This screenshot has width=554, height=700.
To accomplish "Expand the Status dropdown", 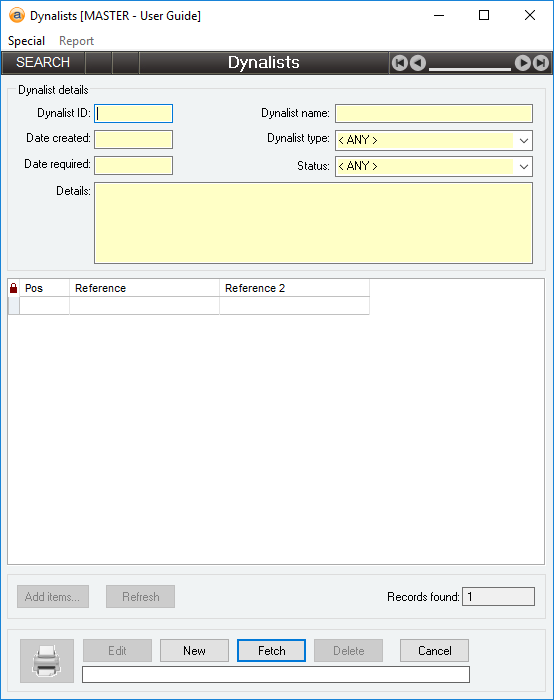I will 524,167.
